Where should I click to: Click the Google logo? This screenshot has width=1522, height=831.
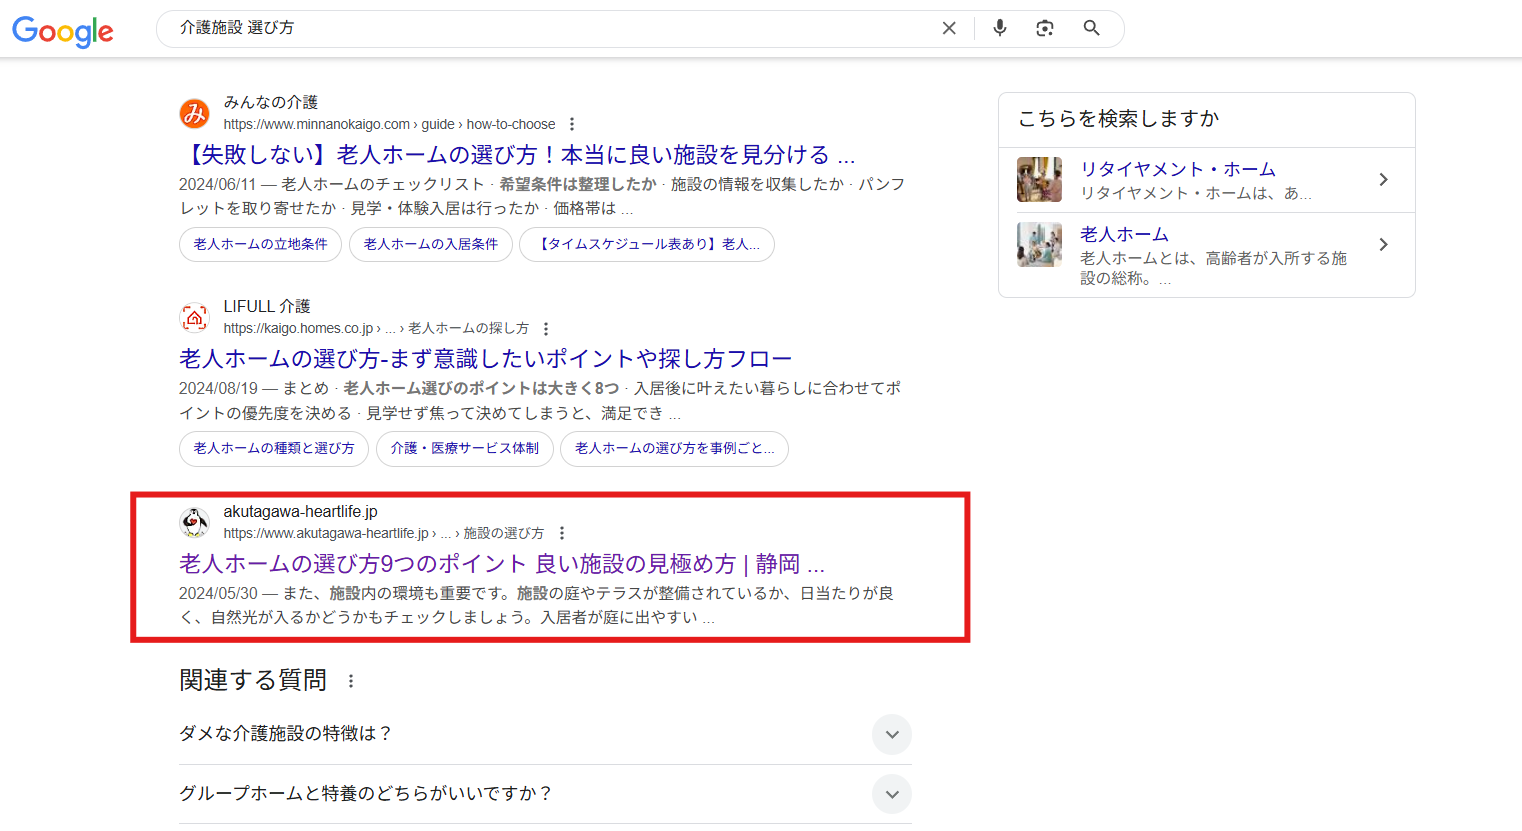[x=63, y=31]
